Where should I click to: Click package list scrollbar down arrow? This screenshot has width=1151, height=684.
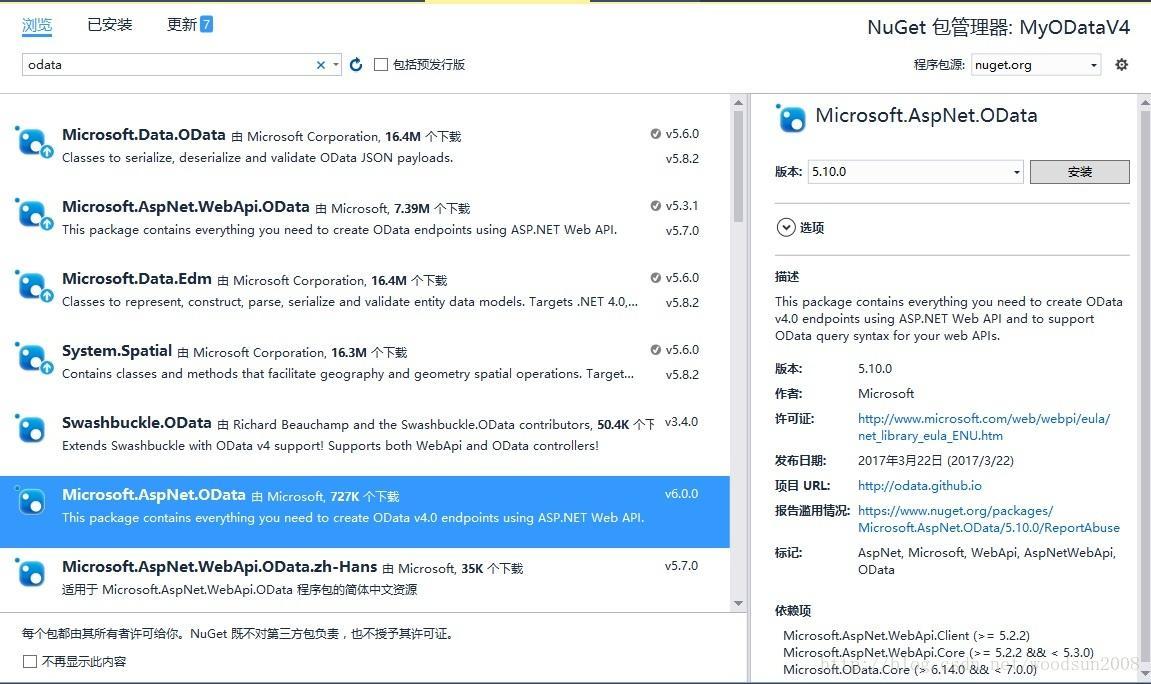point(738,603)
